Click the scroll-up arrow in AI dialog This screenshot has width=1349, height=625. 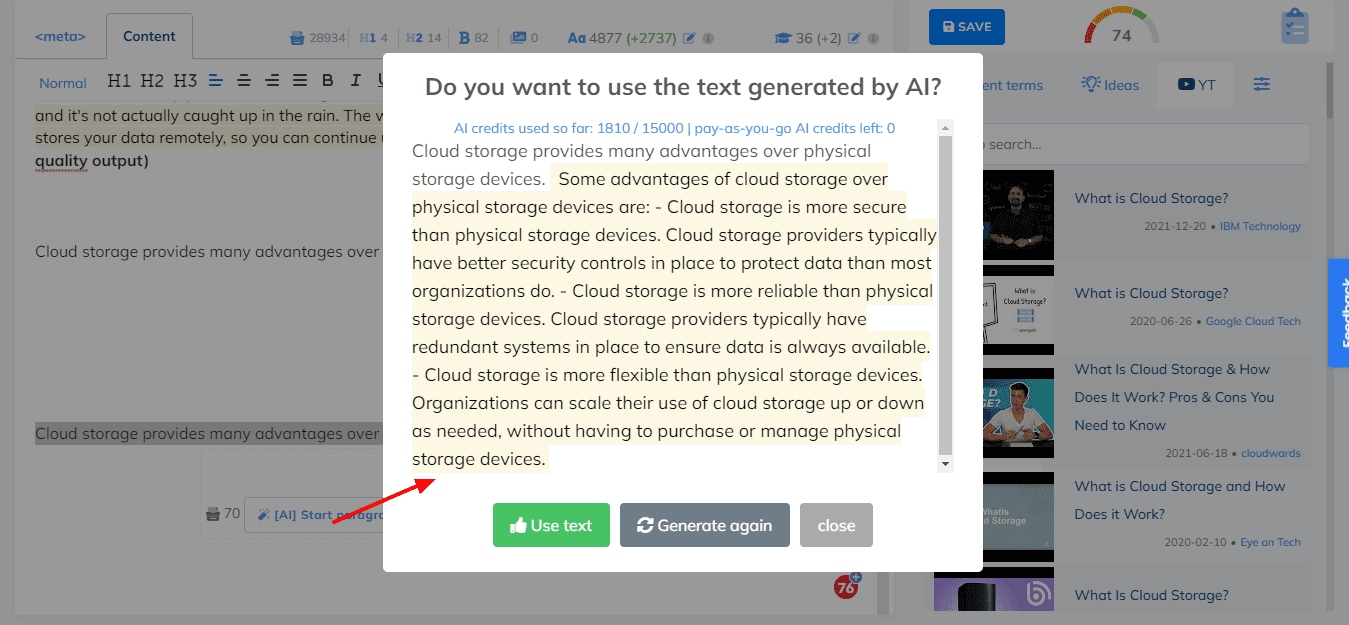pos(945,127)
